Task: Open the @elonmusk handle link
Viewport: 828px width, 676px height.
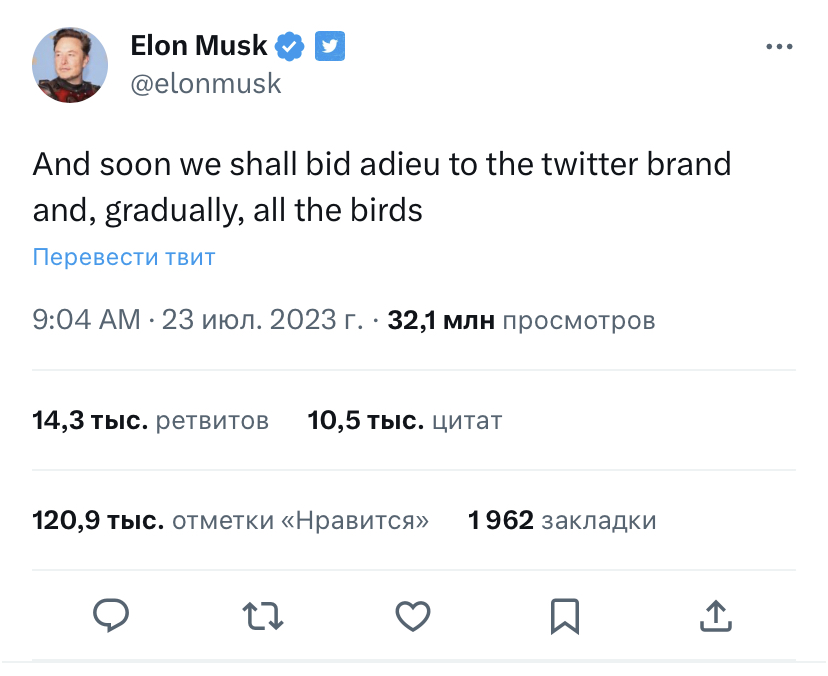Action: tap(206, 84)
